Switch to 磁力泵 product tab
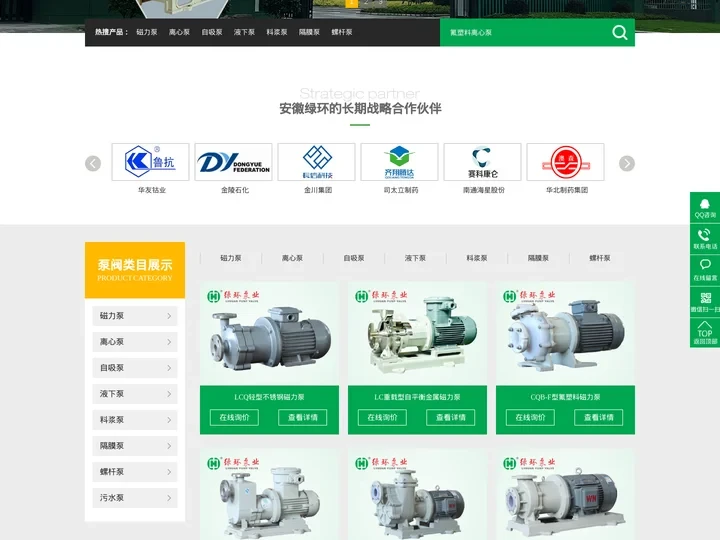 231,258
